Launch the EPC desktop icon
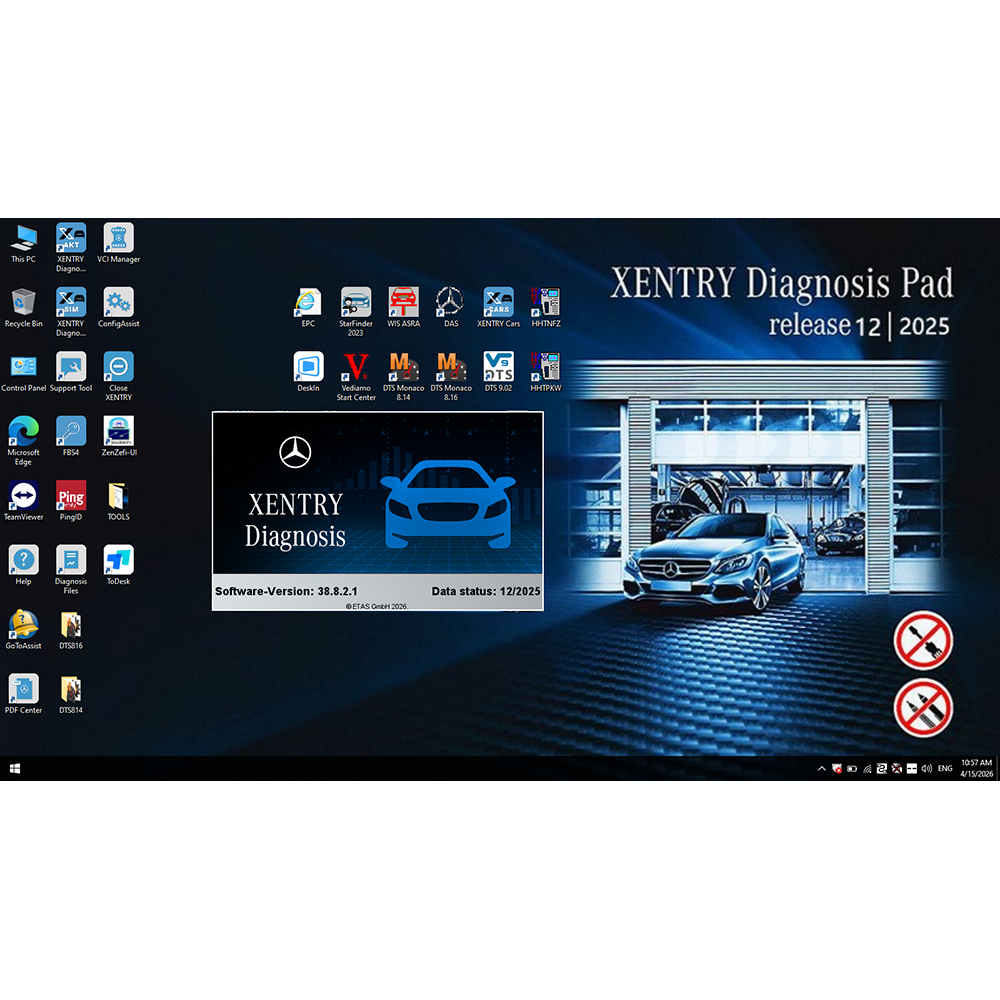The image size is (1000, 1000). [x=308, y=302]
